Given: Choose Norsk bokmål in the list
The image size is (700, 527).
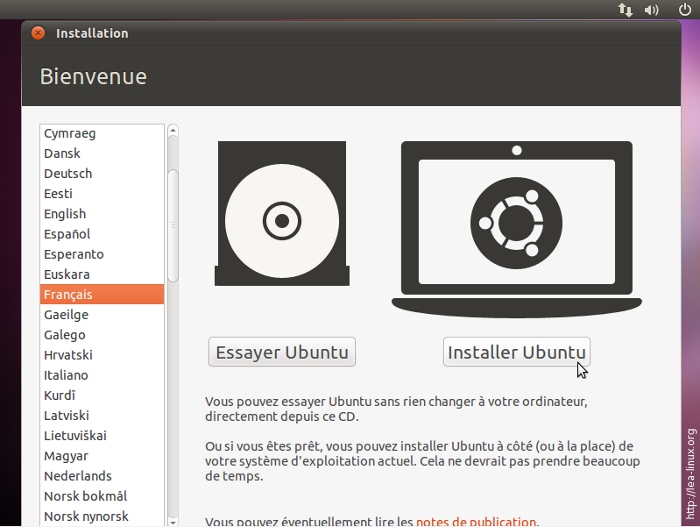Looking at the screenshot, I should coord(85,496).
